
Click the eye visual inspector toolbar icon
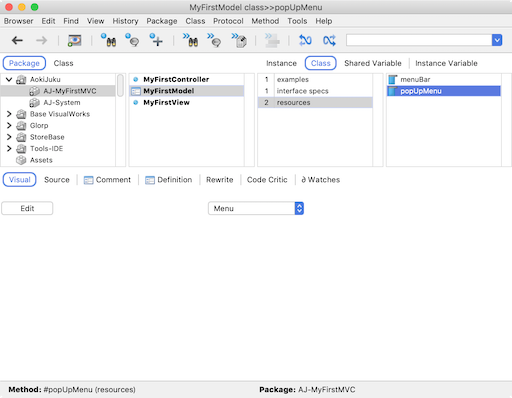(x=74, y=41)
